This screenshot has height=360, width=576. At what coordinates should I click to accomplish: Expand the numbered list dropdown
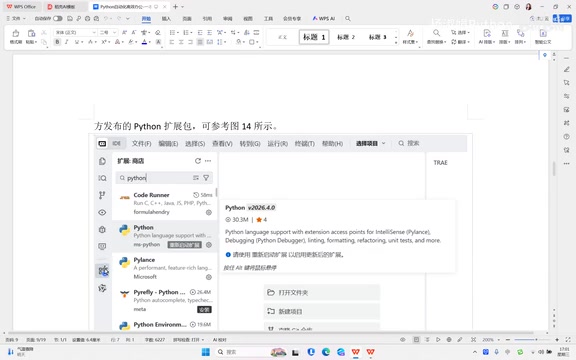tap(191, 33)
